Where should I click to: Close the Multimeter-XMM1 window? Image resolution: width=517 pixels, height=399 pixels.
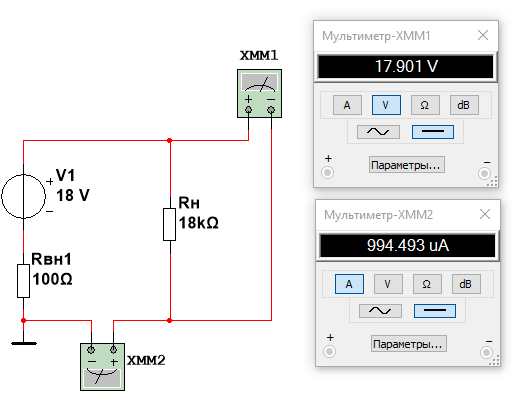[x=483, y=35]
